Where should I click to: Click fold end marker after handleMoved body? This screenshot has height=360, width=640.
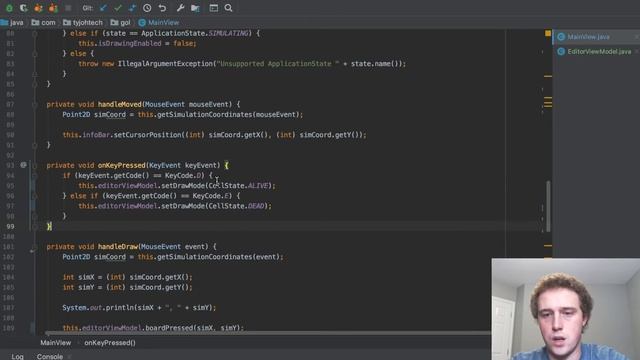35,145
